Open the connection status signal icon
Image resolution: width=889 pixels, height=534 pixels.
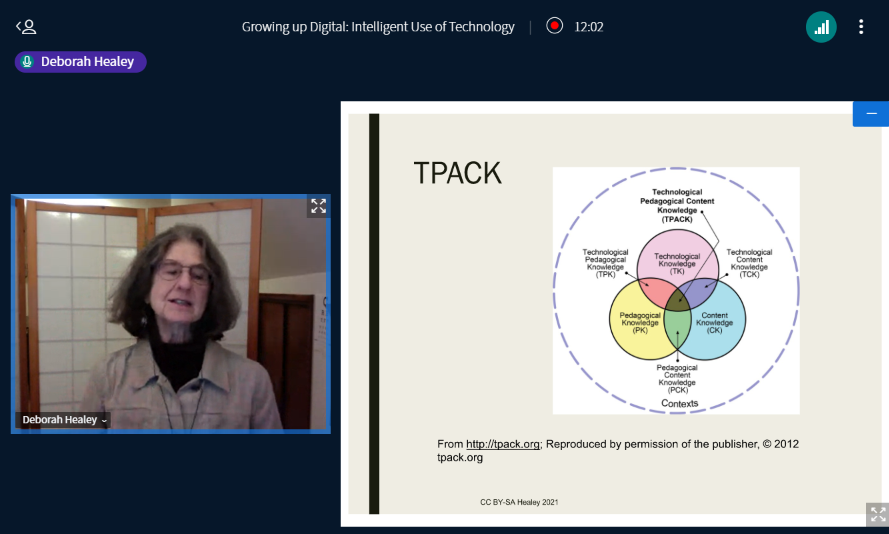[821, 27]
